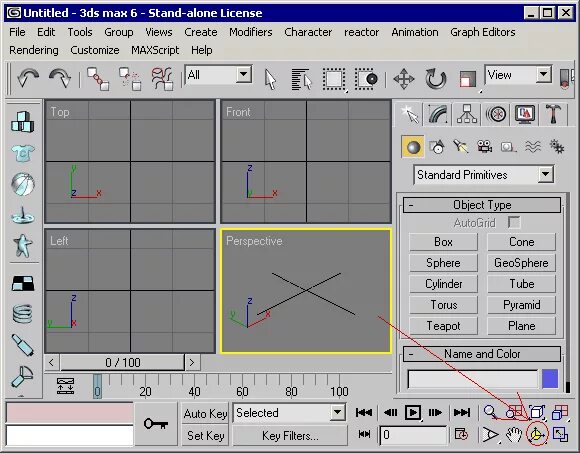Toggle the Auto Key animation mode
580x453 pixels.
[x=205, y=413]
